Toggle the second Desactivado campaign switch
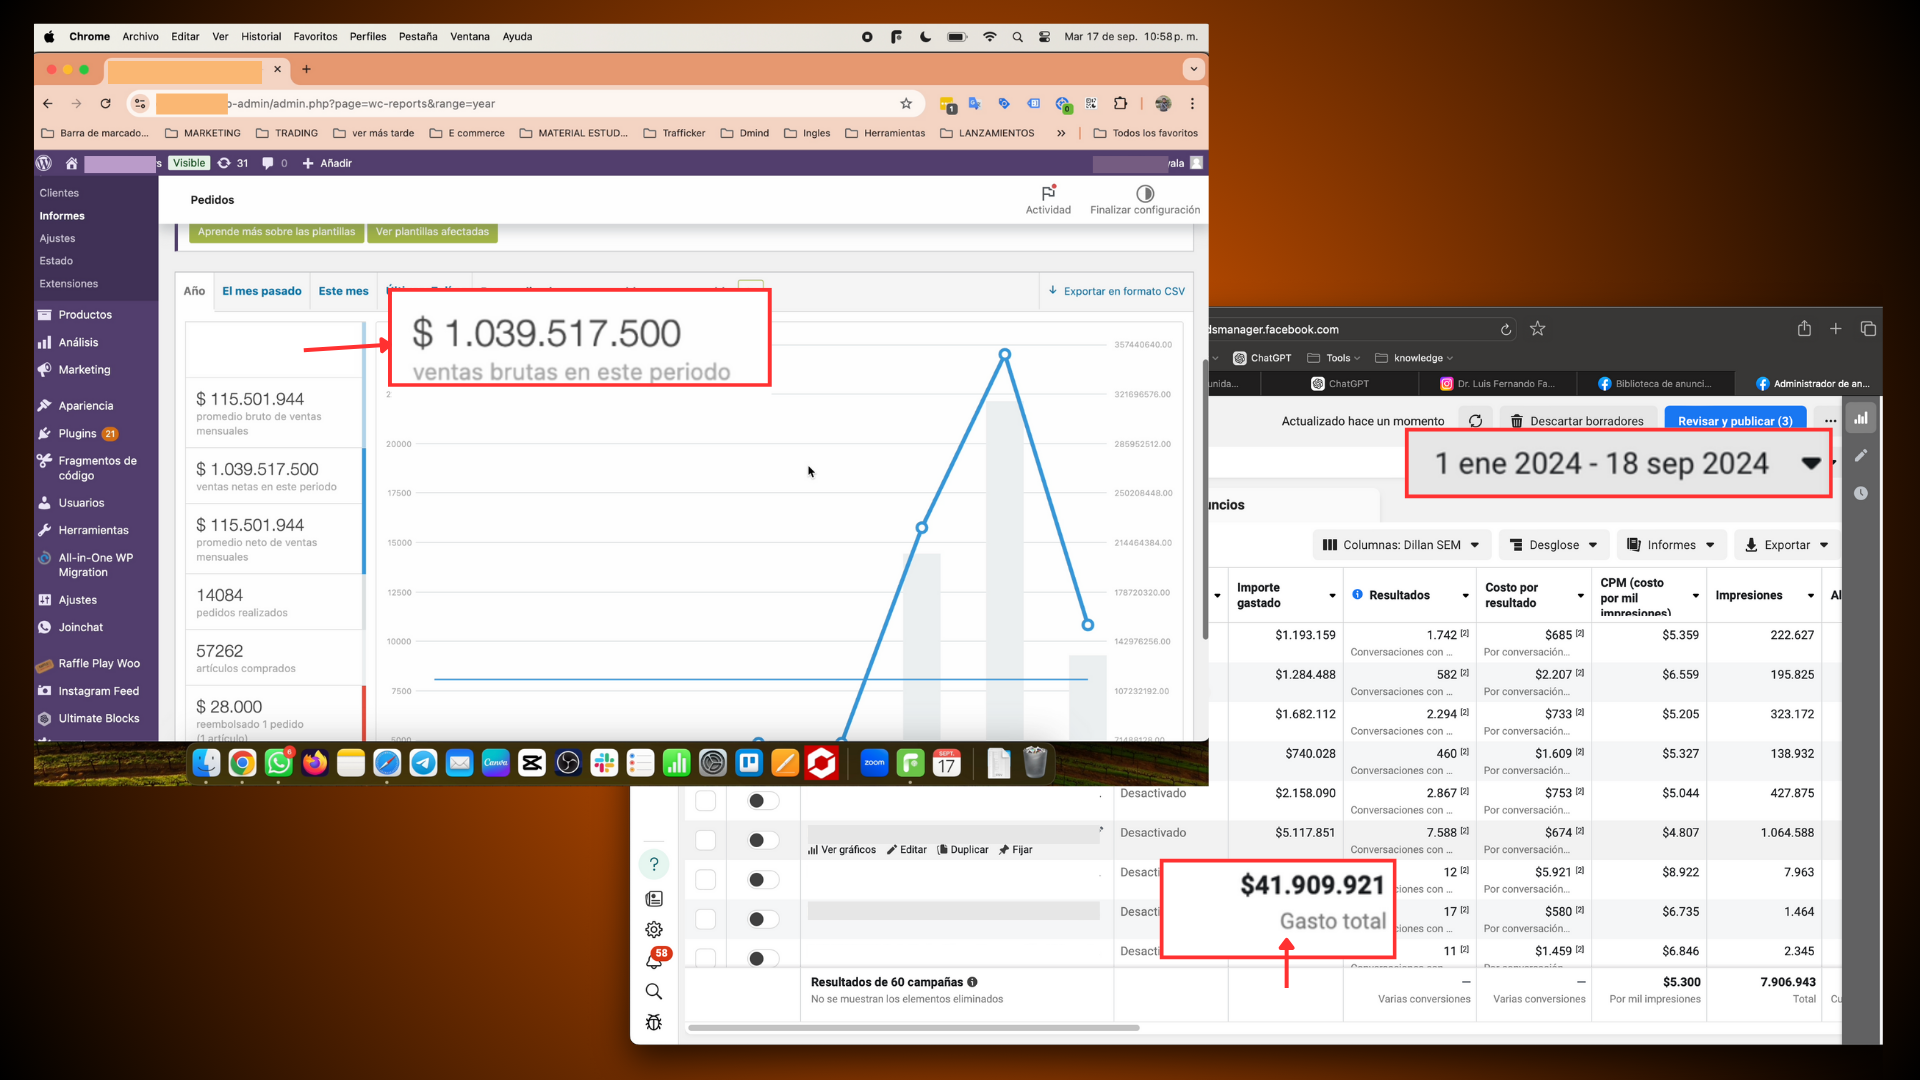1920x1080 pixels. 763,840
